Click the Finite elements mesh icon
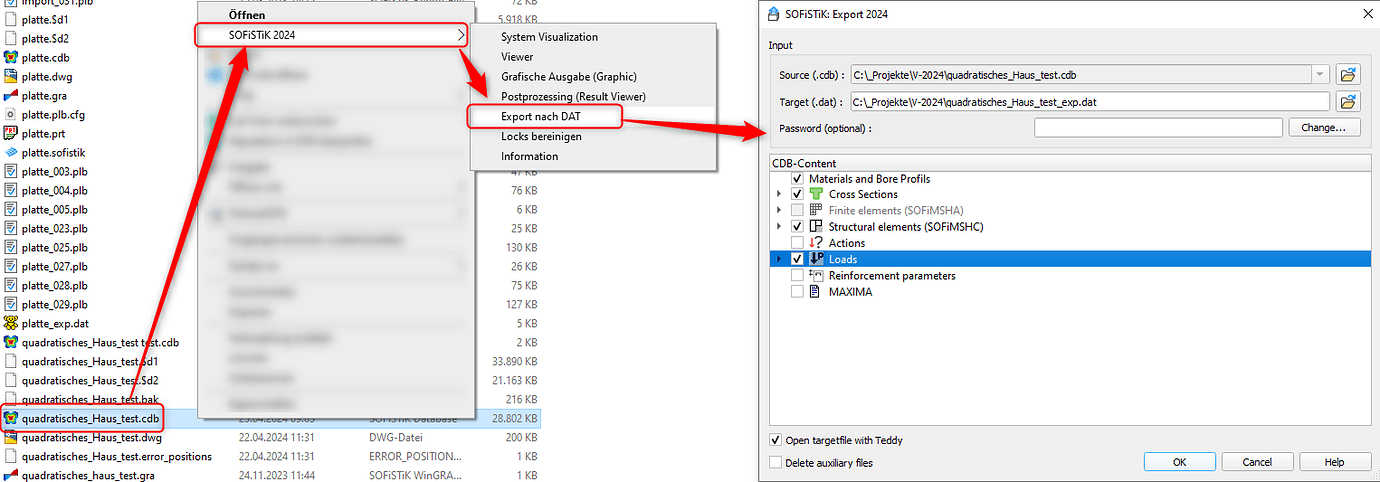This screenshot has width=1380, height=482. [x=816, y=210]
